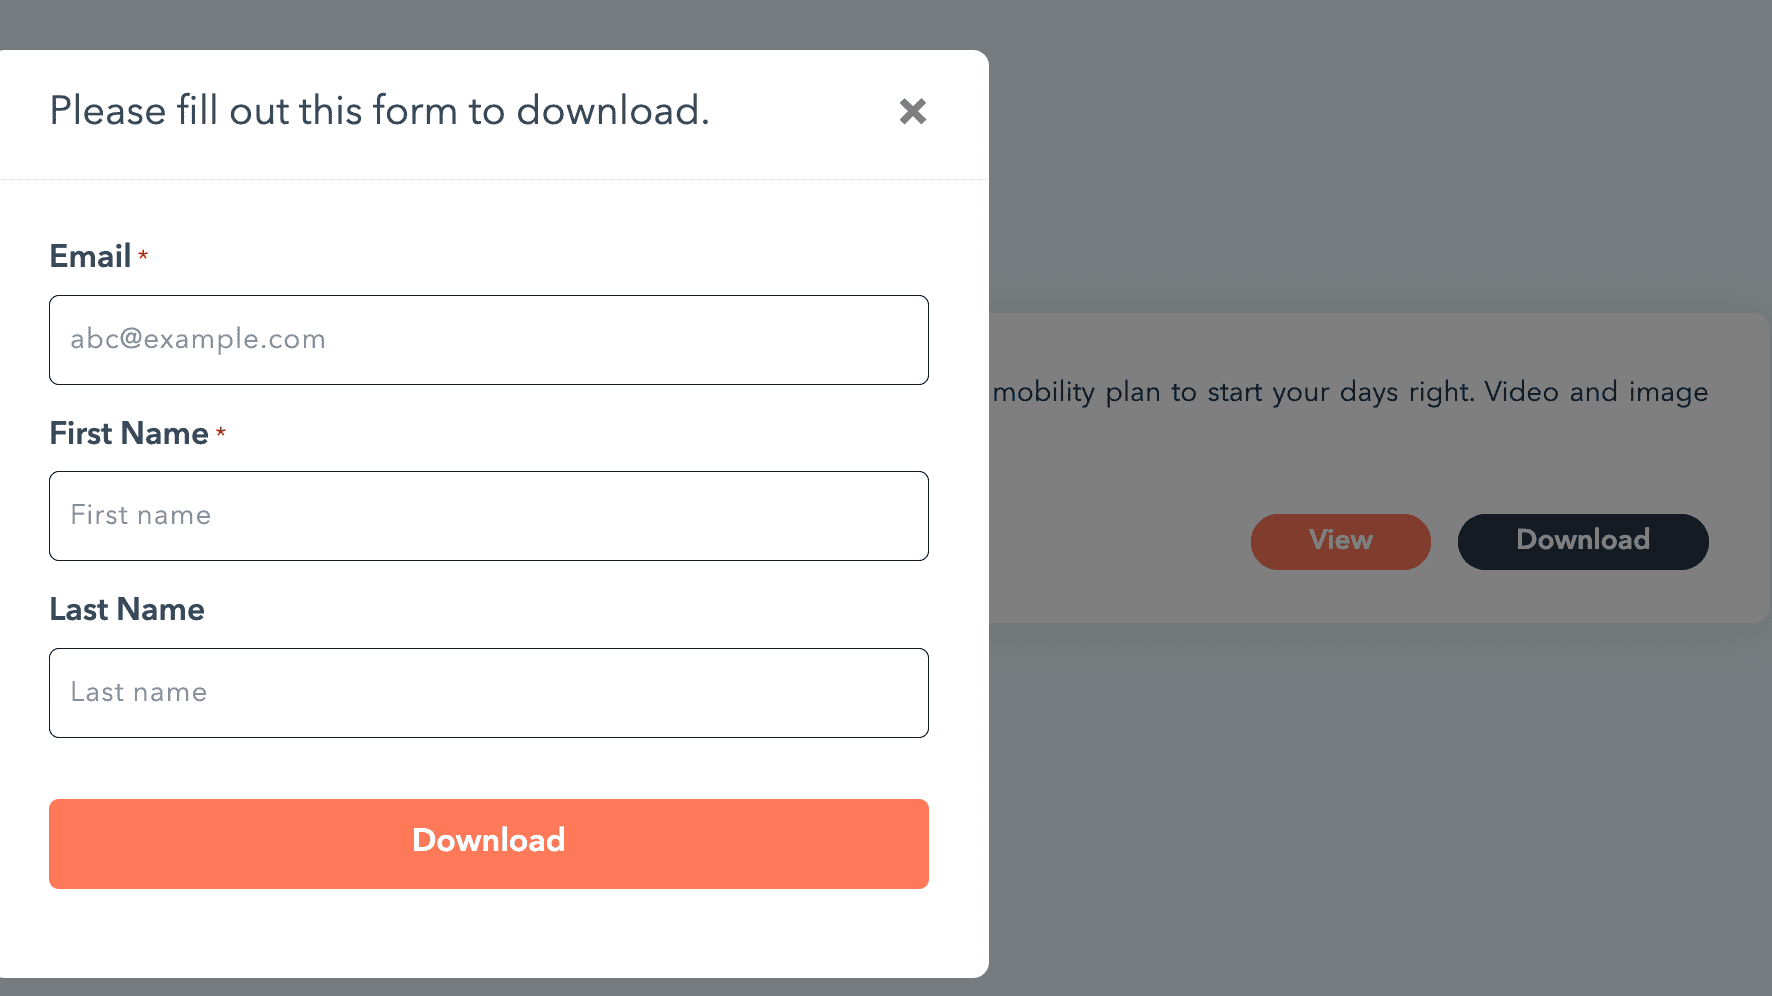Click the 'First name' placeholder text

click(141, 515)
